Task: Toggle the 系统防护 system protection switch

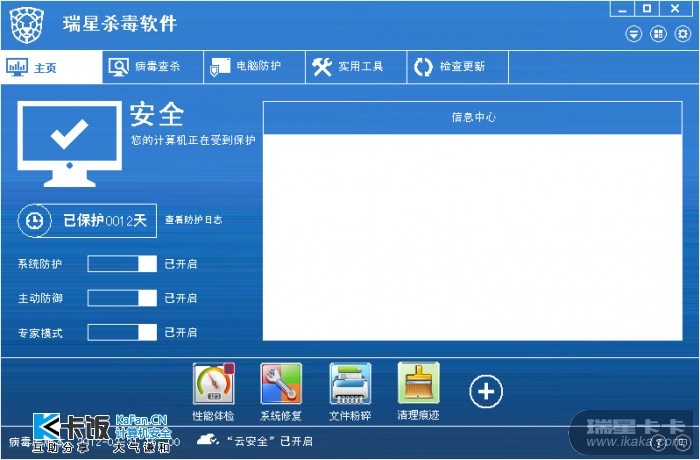Action: pos(122,264)
